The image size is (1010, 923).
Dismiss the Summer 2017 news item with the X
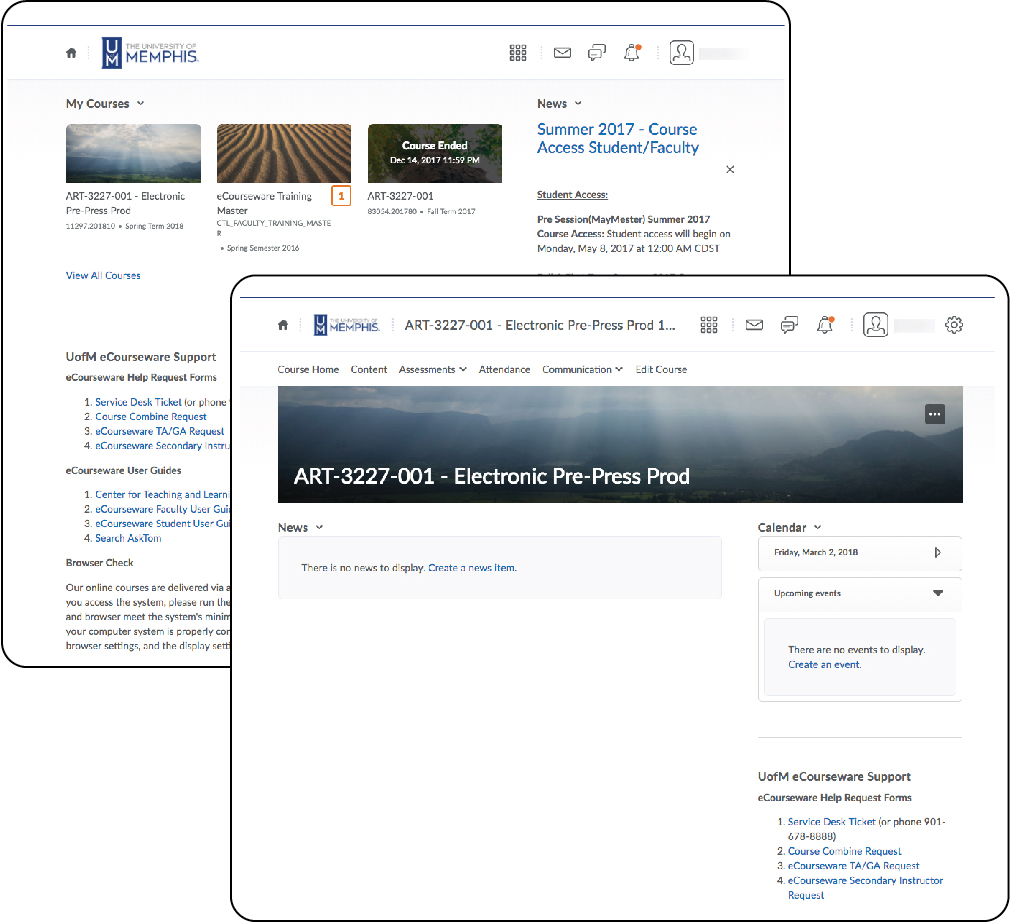(730, 170)
